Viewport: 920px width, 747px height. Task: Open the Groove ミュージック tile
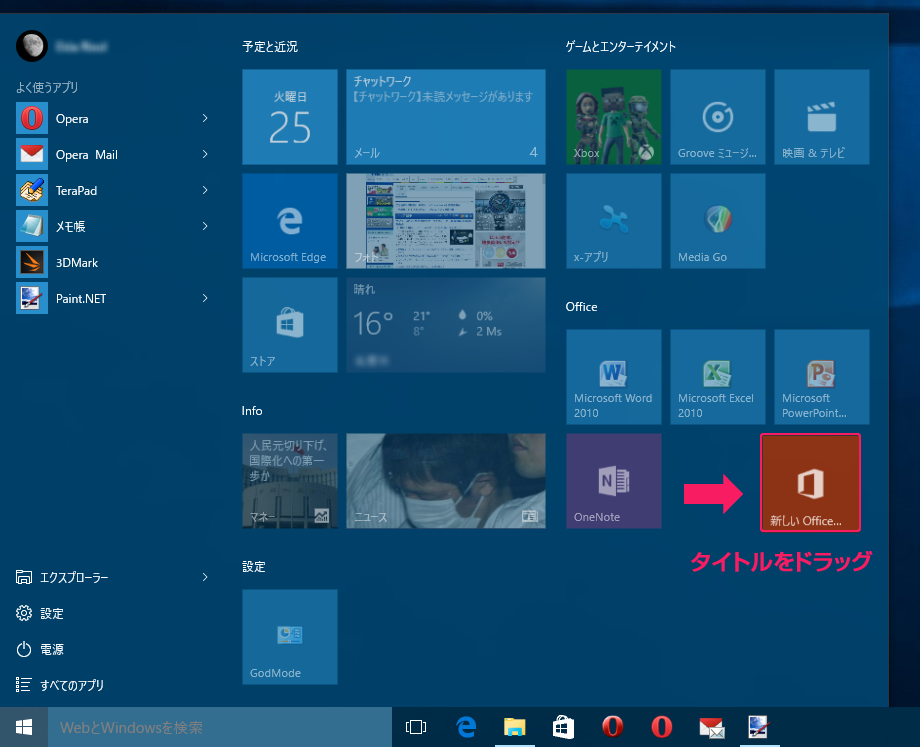click(x=718, y=117)
